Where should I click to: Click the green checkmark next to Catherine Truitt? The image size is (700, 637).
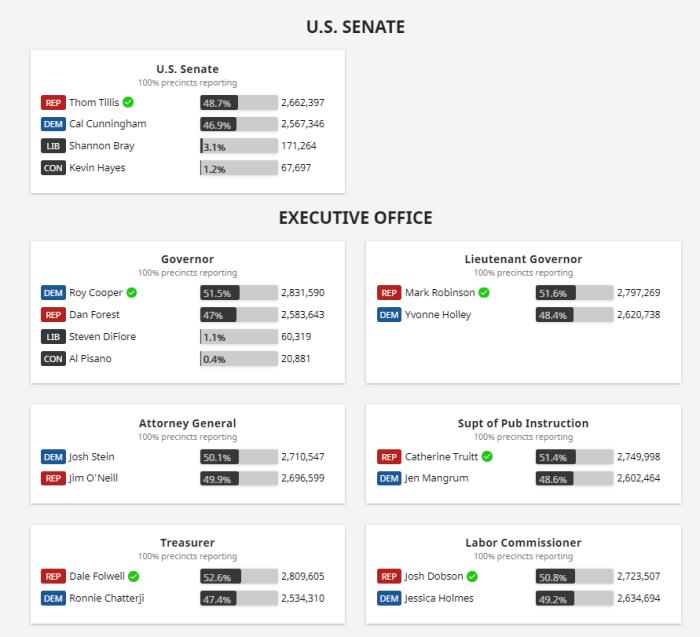pyautogui.click(x=488, y=456)
